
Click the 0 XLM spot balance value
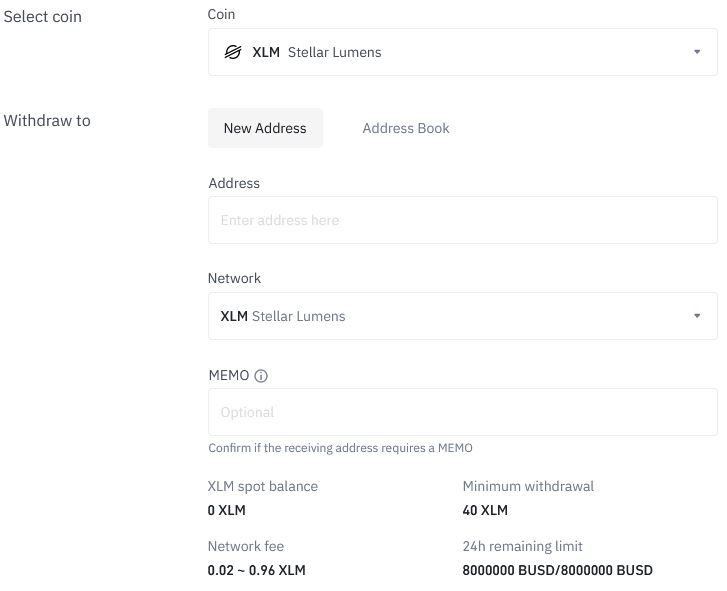(227, 510)
